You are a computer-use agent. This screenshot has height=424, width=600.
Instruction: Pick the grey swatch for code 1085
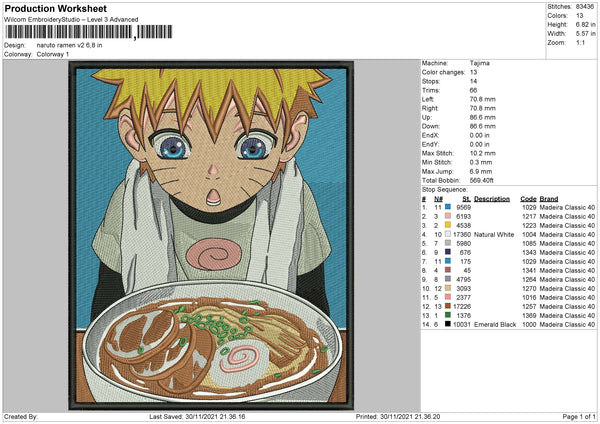pyautogui.click(x=448, y=243)
